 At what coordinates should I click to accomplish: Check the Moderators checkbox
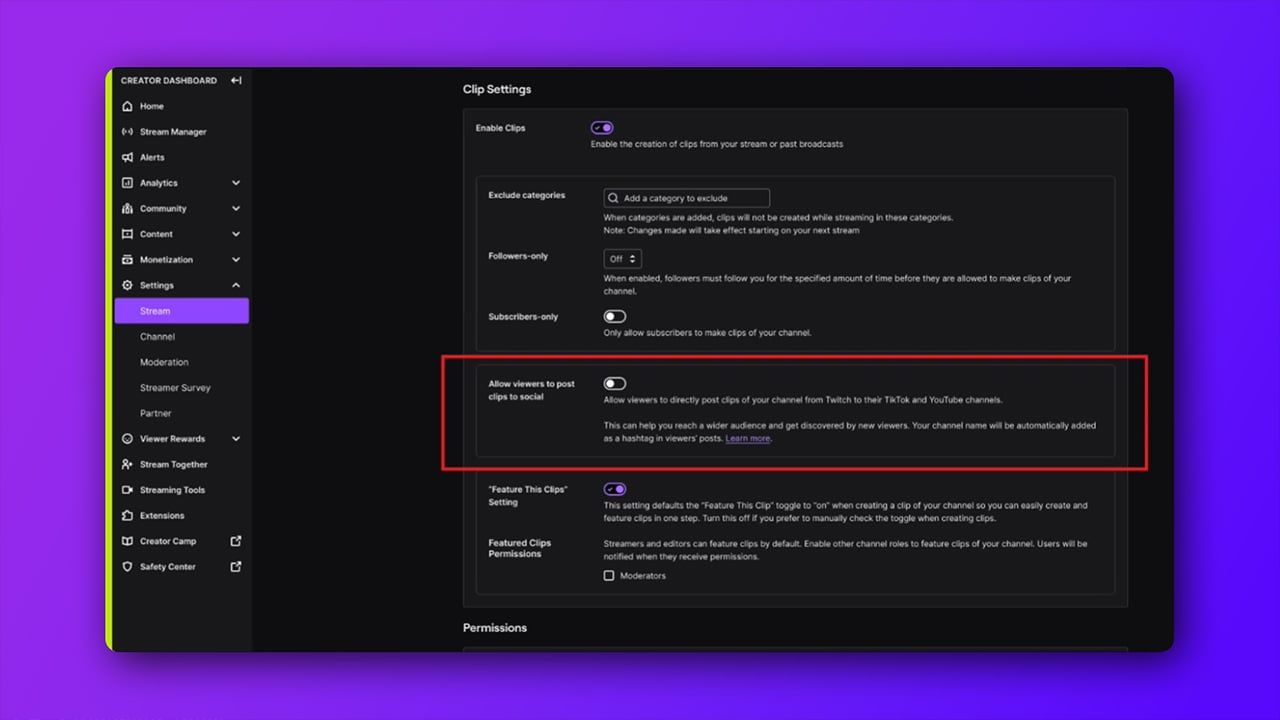point(609,576)
